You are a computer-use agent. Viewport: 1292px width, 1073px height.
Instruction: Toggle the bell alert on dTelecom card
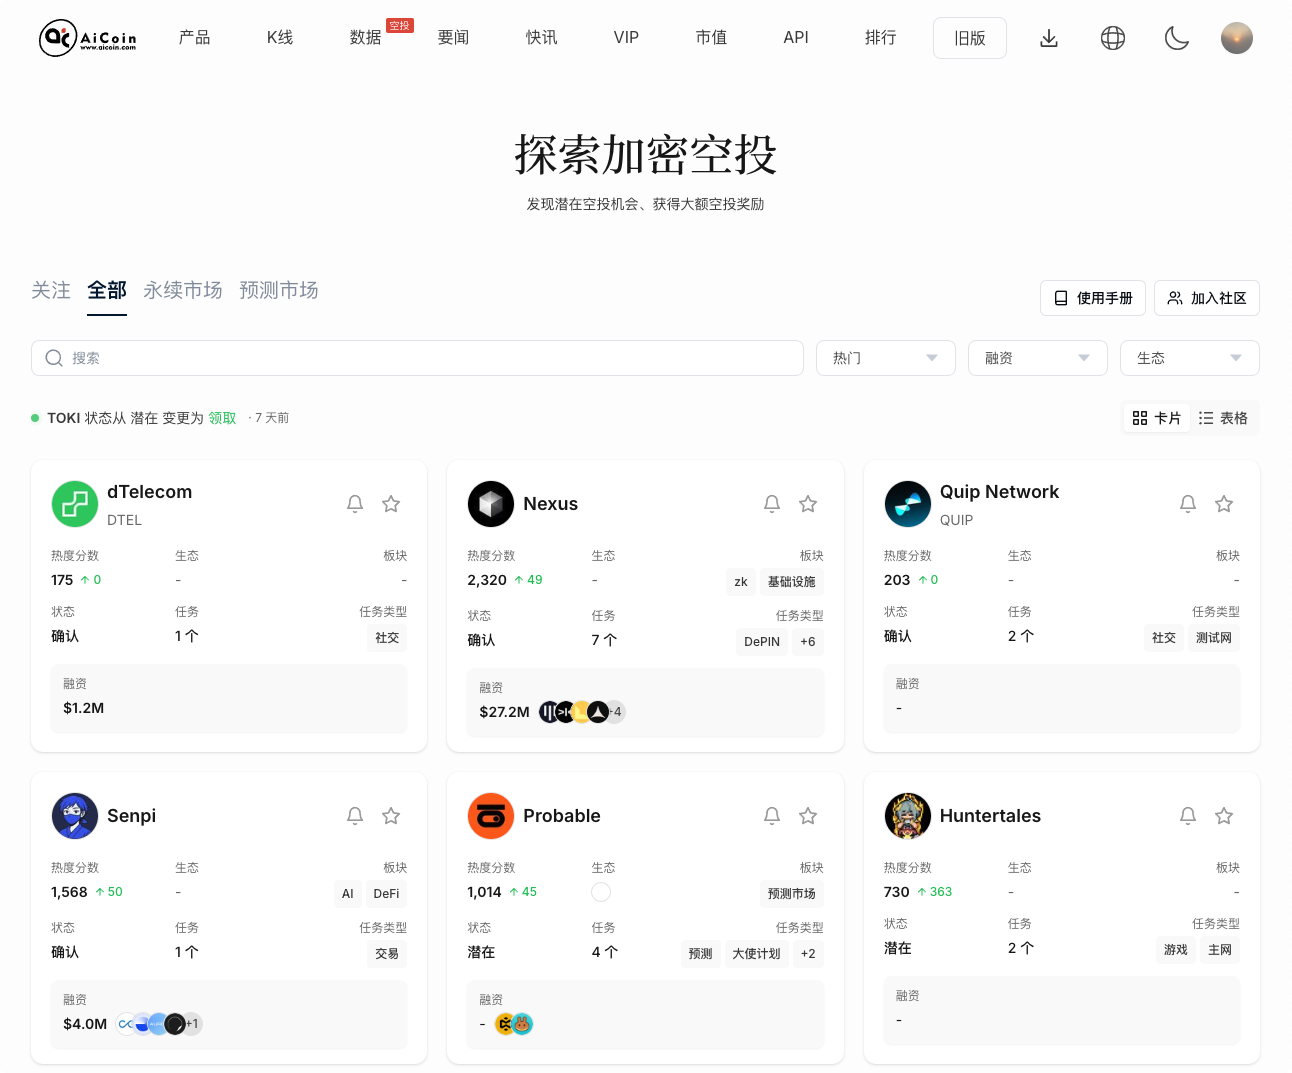tap(355, 503)
